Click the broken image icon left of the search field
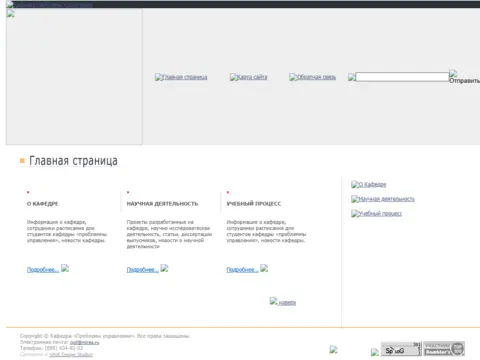The image size is (480, 360). click(352, 77)
